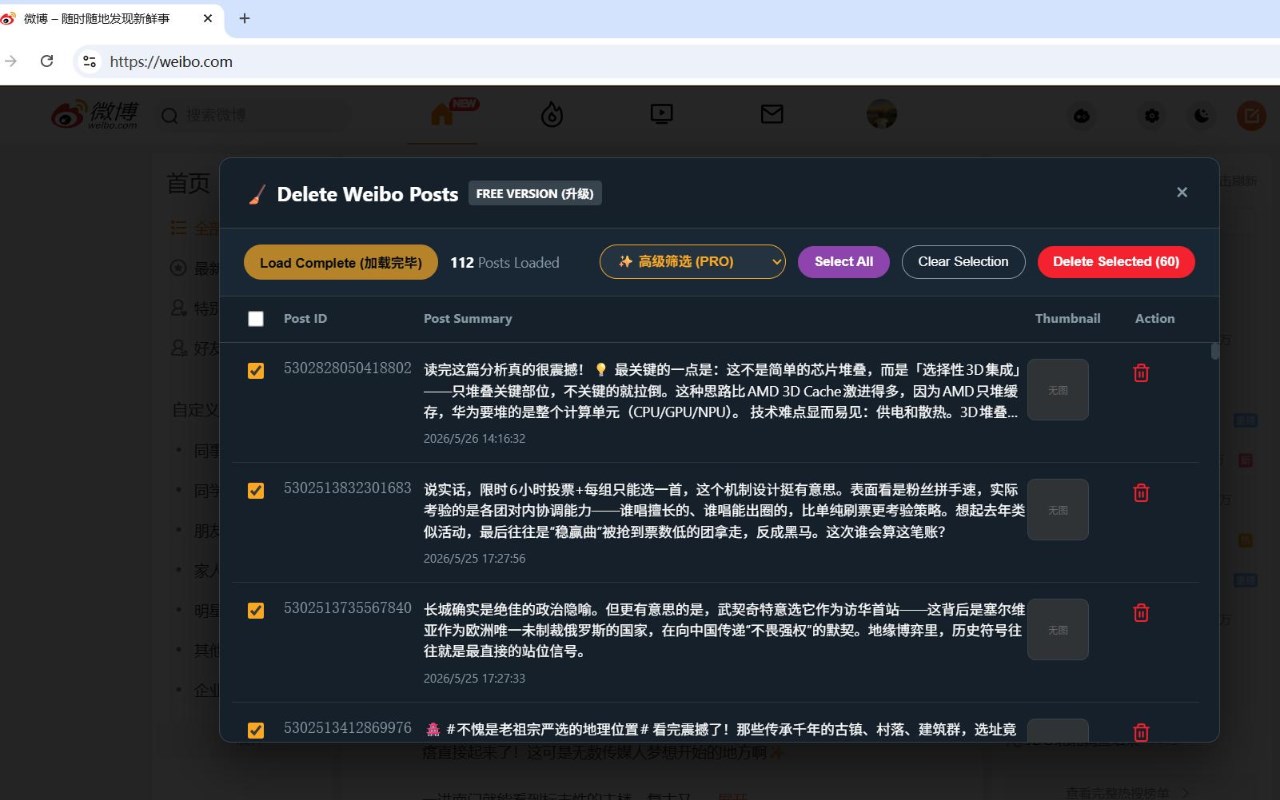This screenshot has width=1280, height=800.
Task: Open the profile avatar in Weibo navbar
Action: (881, 114)
